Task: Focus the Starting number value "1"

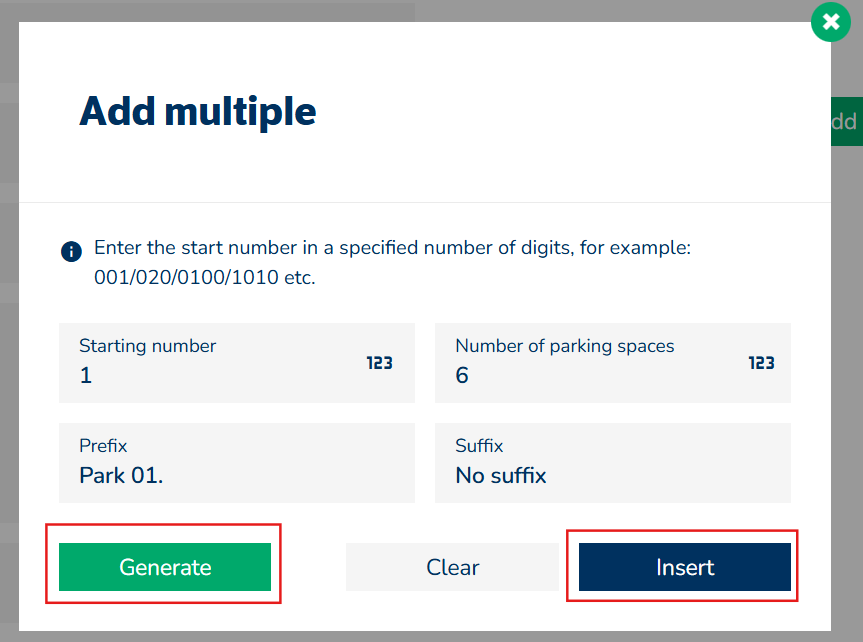Action: click(x=86, y=376)
